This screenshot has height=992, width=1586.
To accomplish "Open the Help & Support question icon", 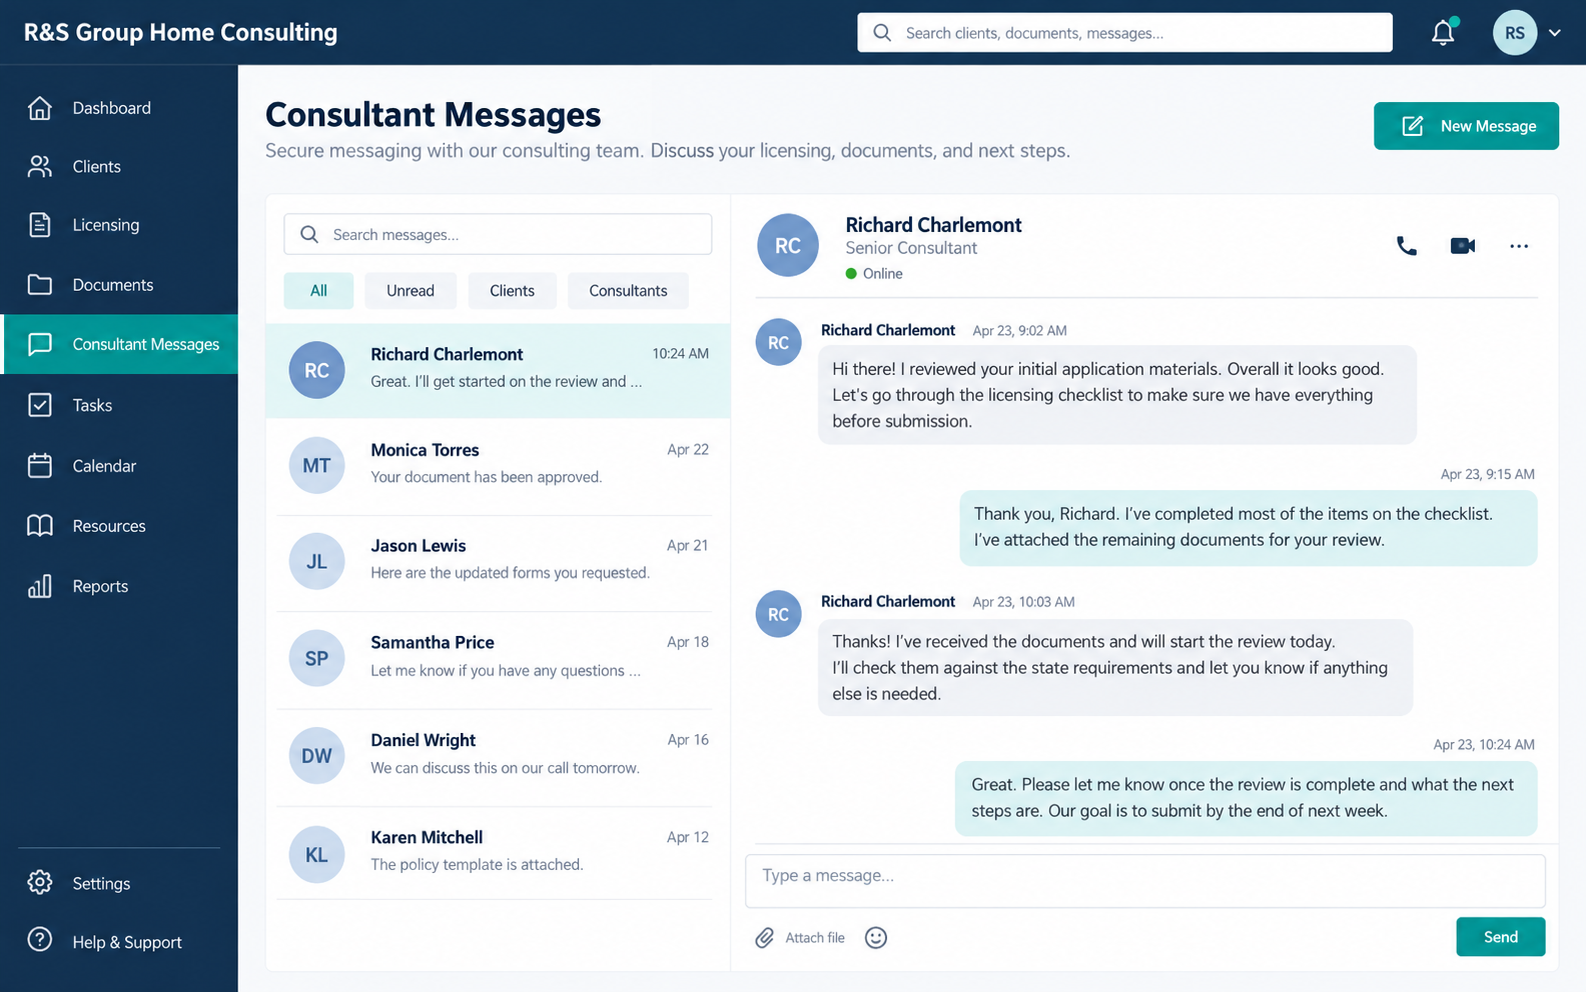I will point(40,940).
